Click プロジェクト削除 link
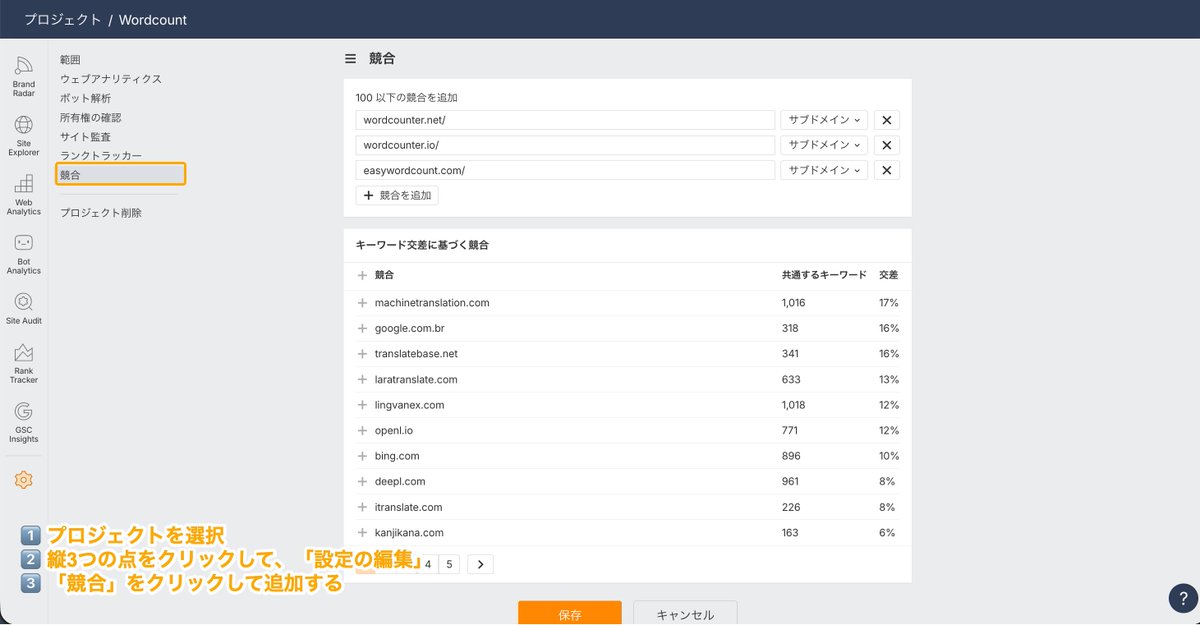 pyautogui.click(x=100, y=213)
